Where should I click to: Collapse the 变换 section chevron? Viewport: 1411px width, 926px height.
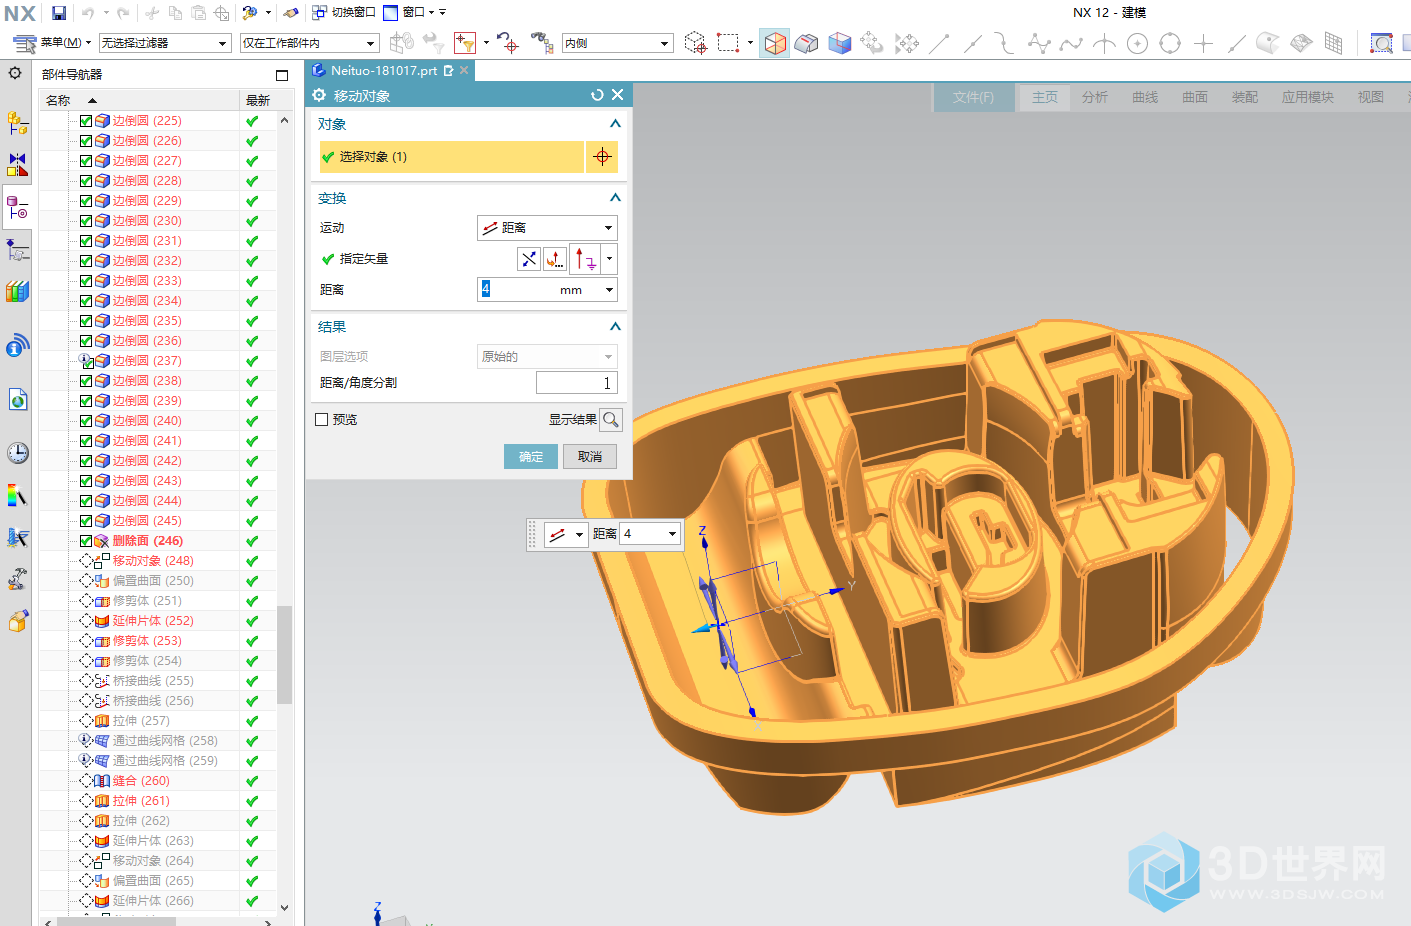pos(615,198)
